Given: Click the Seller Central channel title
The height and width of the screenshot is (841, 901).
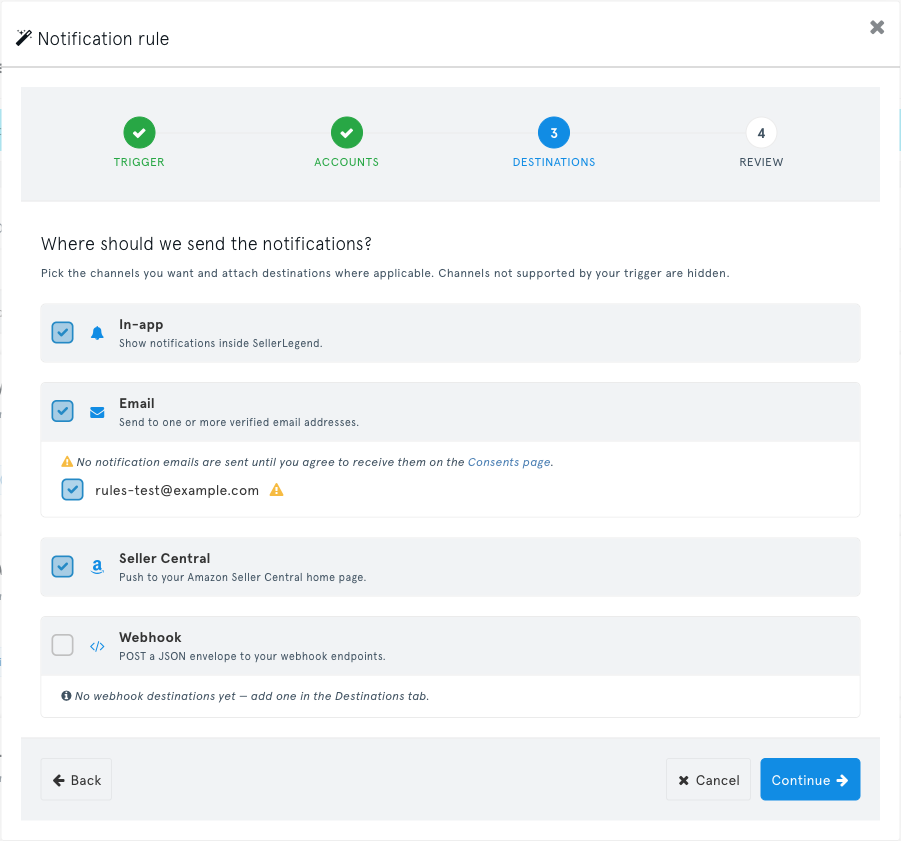Looking at the screenshot, I should [x=165, y=558].
